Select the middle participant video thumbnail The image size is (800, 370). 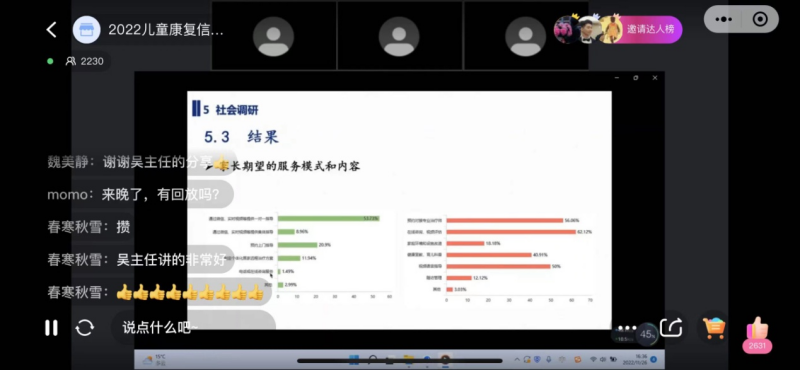399,36
